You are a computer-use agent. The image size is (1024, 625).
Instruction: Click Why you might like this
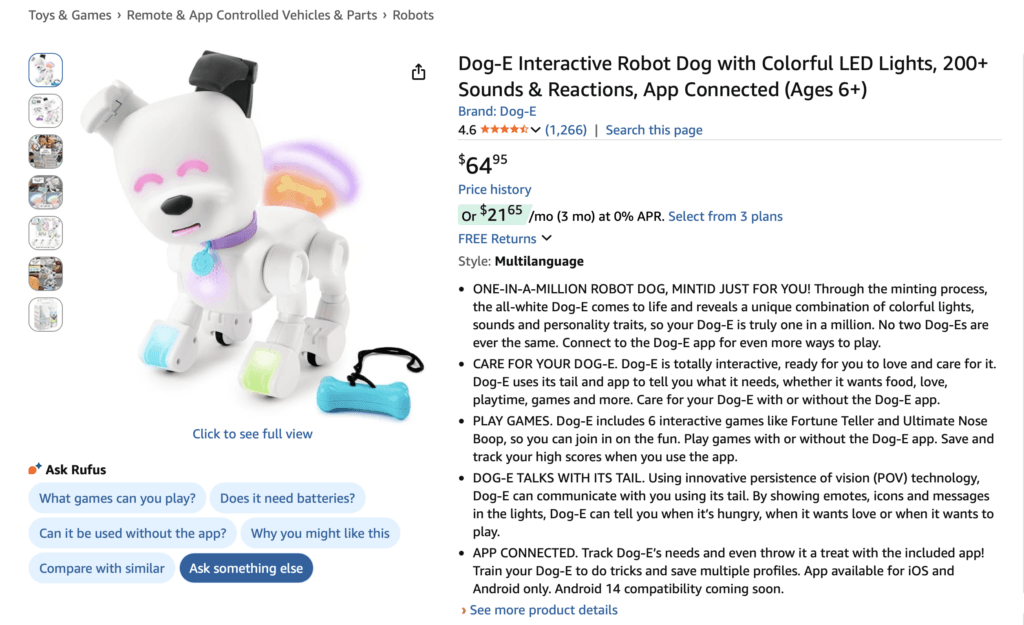pos(320,533)
